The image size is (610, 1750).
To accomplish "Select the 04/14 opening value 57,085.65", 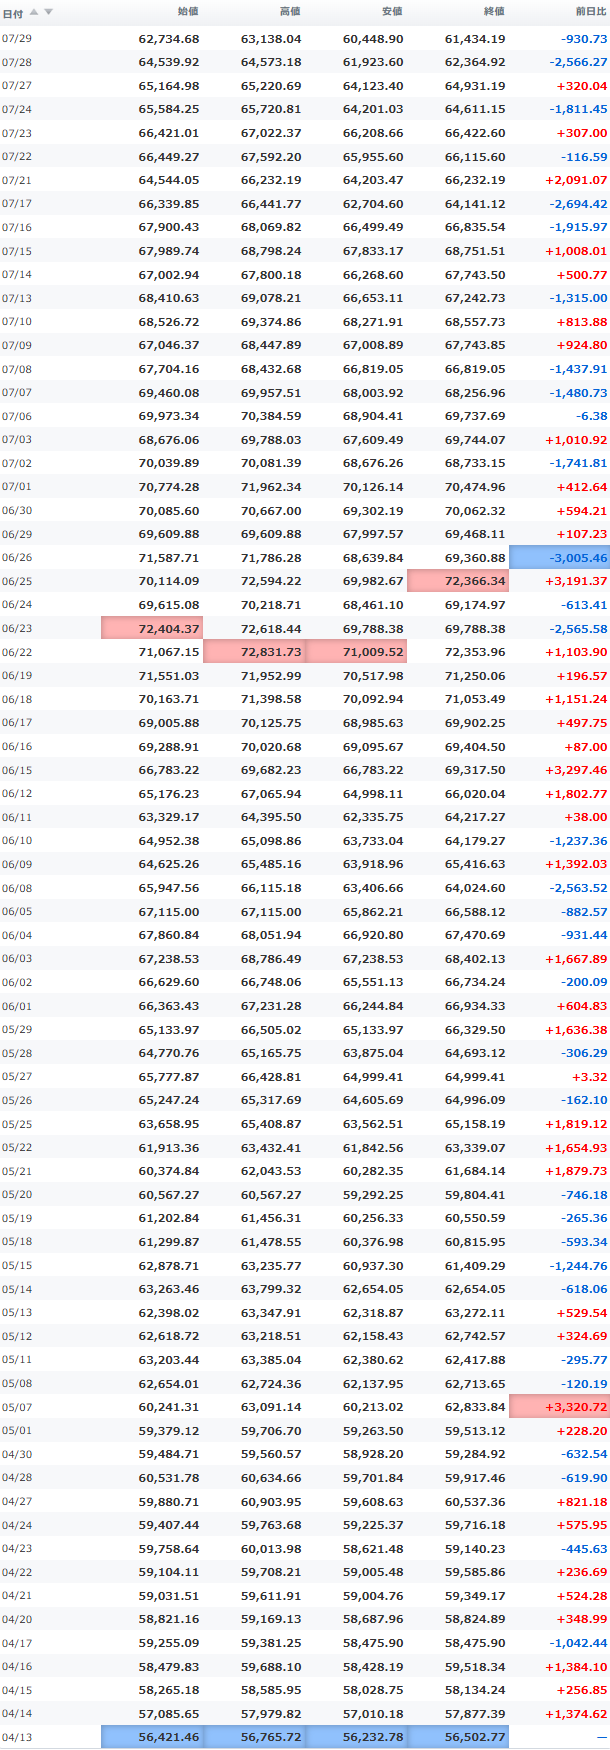I will [169, 1714].
